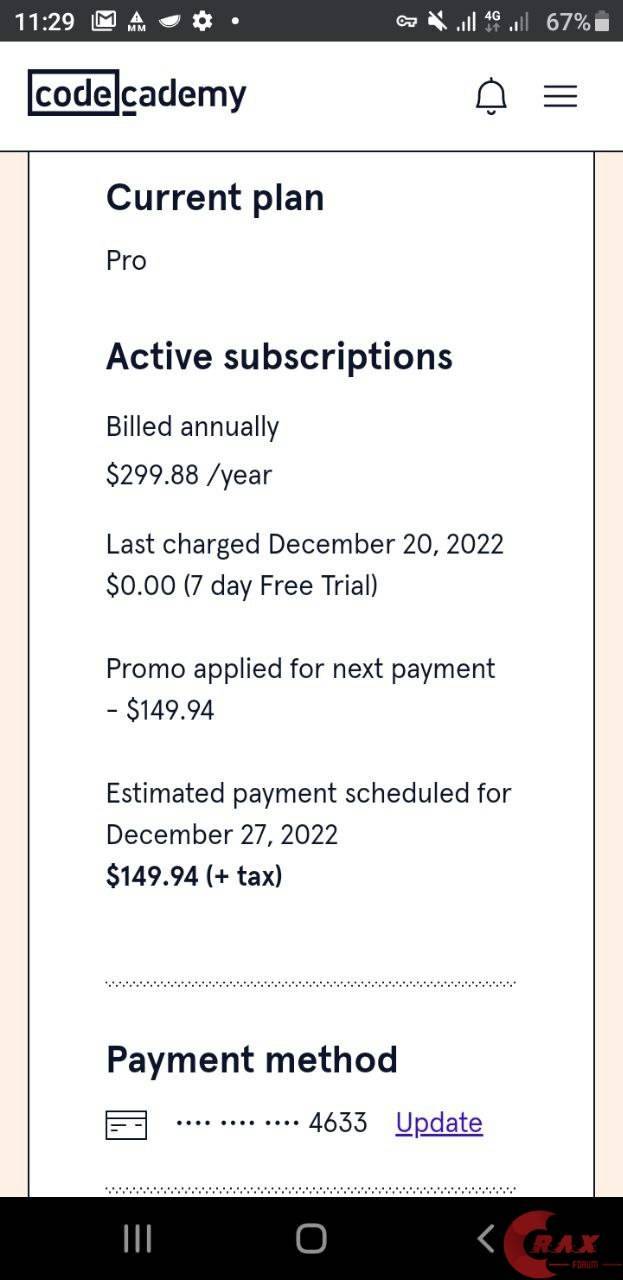Tap the muted sound status icon
Image resolution: width=623 pixels, height=1280 pixels.
[x=437, y=21]
